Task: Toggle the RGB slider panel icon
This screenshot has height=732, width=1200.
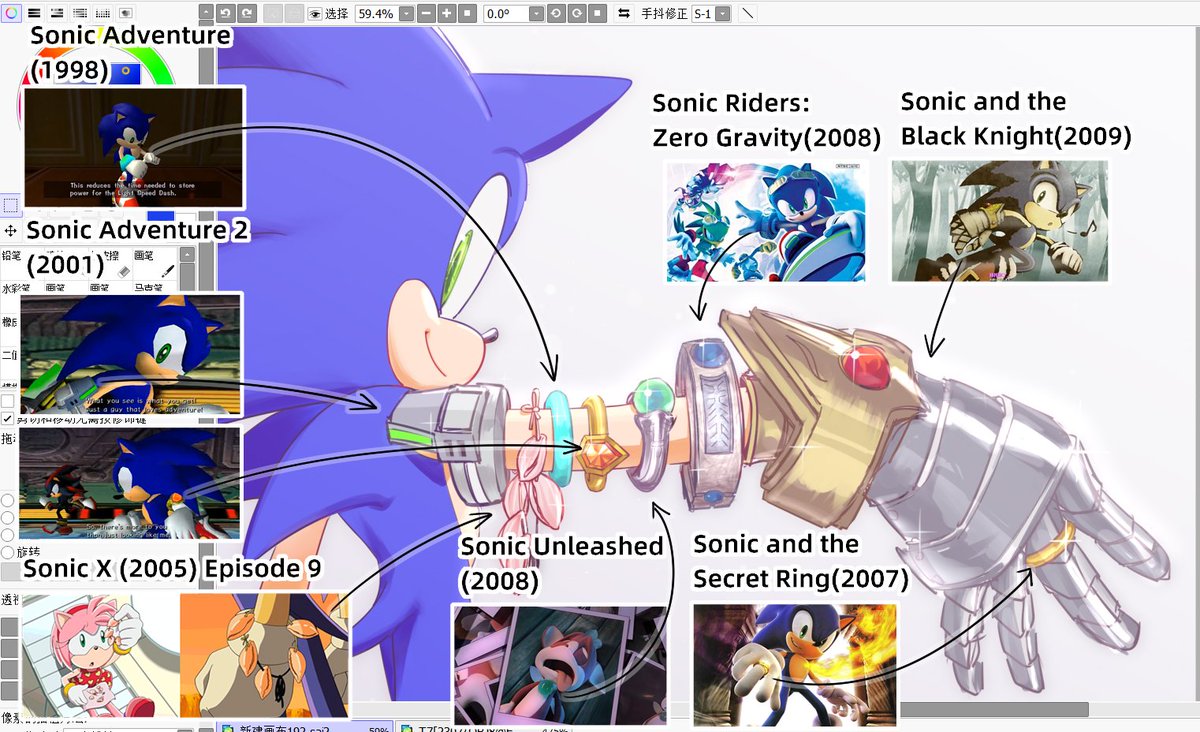Action: 34,13
